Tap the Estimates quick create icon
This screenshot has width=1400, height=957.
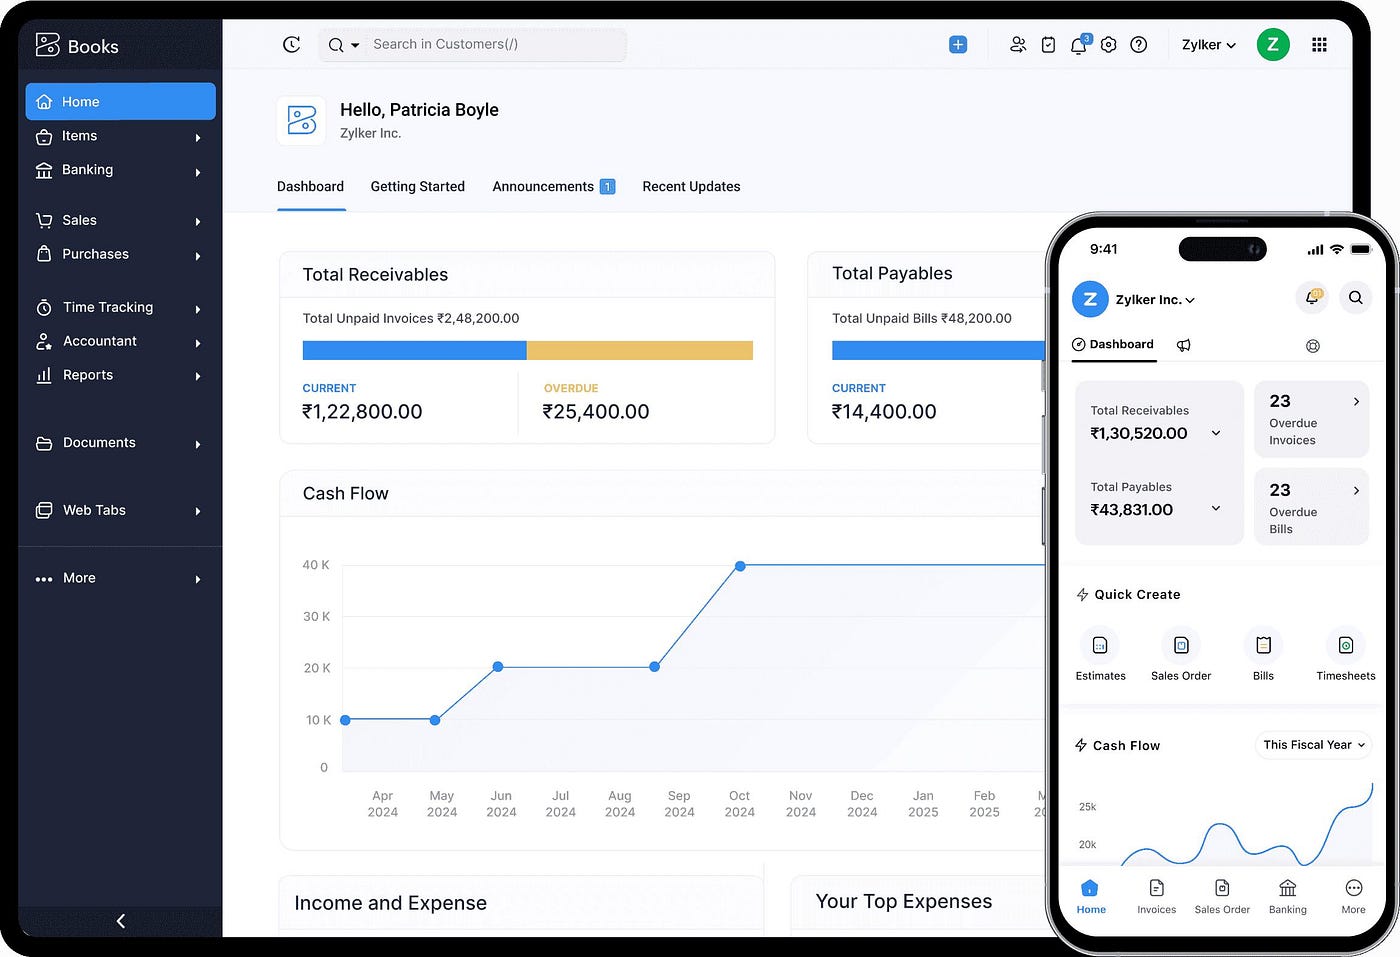[1100, 645]
